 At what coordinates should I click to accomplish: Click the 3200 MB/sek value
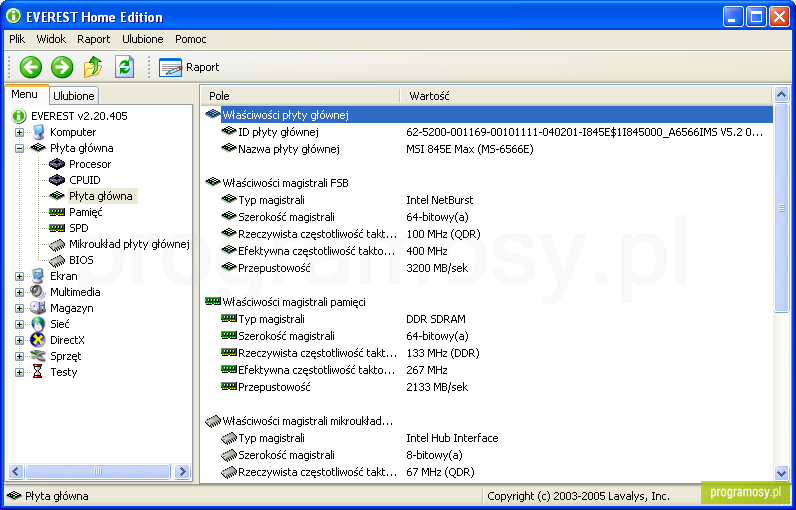click(x=437, y=268)
